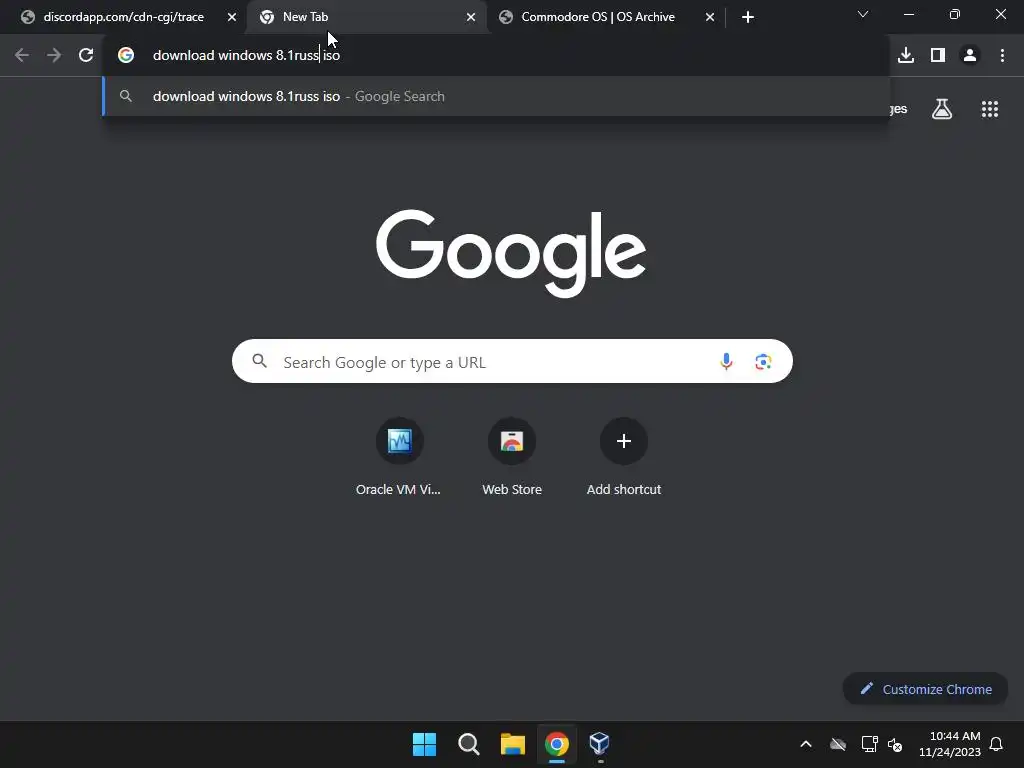Start voice search with microphone

tap(726, 361)
